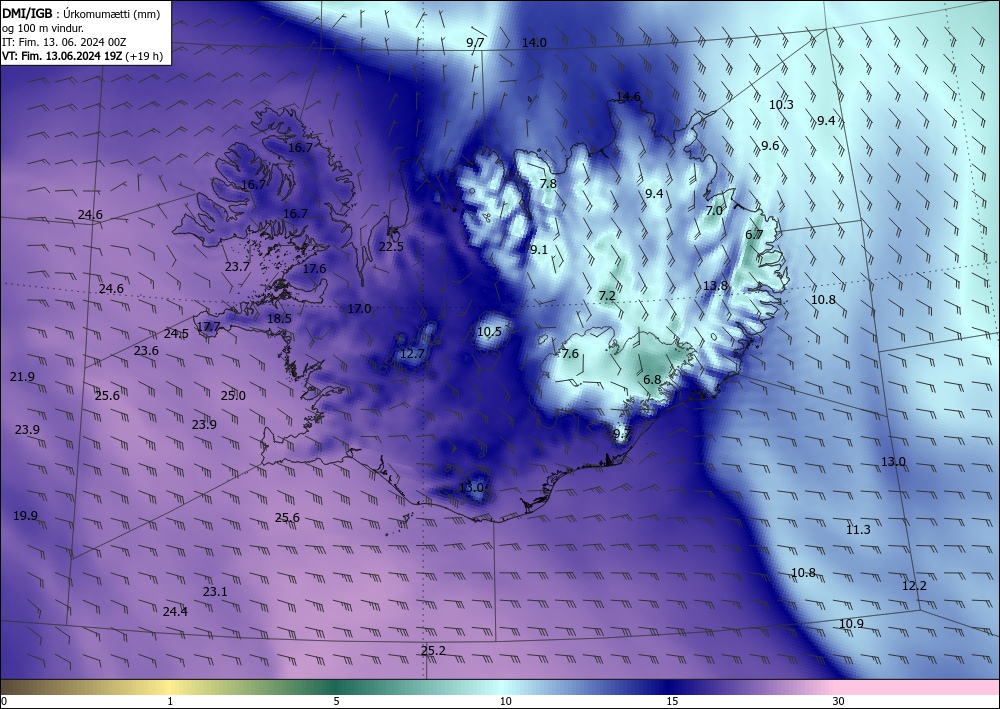The height and width of the screenshot is (709, 1000).
Task: Click the 23.1 value label
Action: tap(215, 592)
